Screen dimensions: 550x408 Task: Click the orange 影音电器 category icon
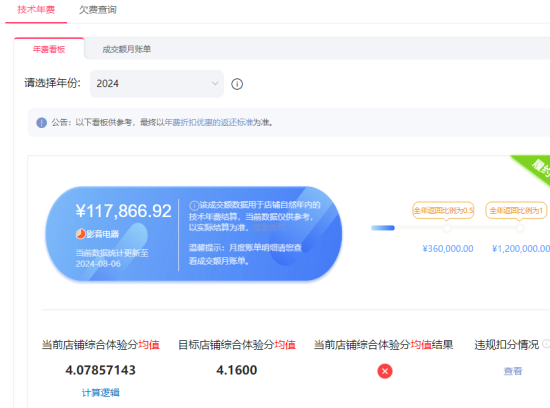click(81, 234)
